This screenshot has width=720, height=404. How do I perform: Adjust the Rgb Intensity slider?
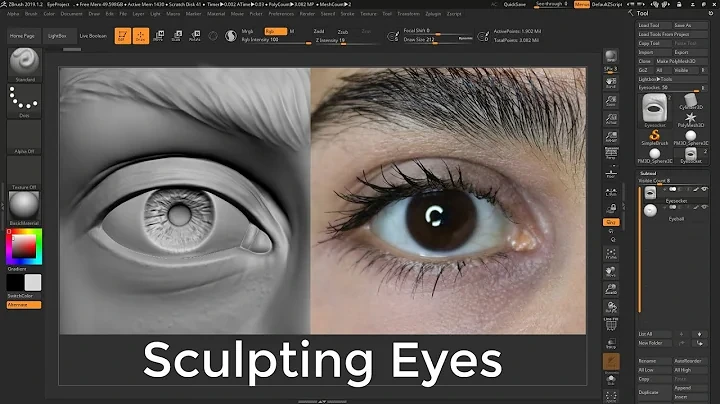tap(276, 40)
